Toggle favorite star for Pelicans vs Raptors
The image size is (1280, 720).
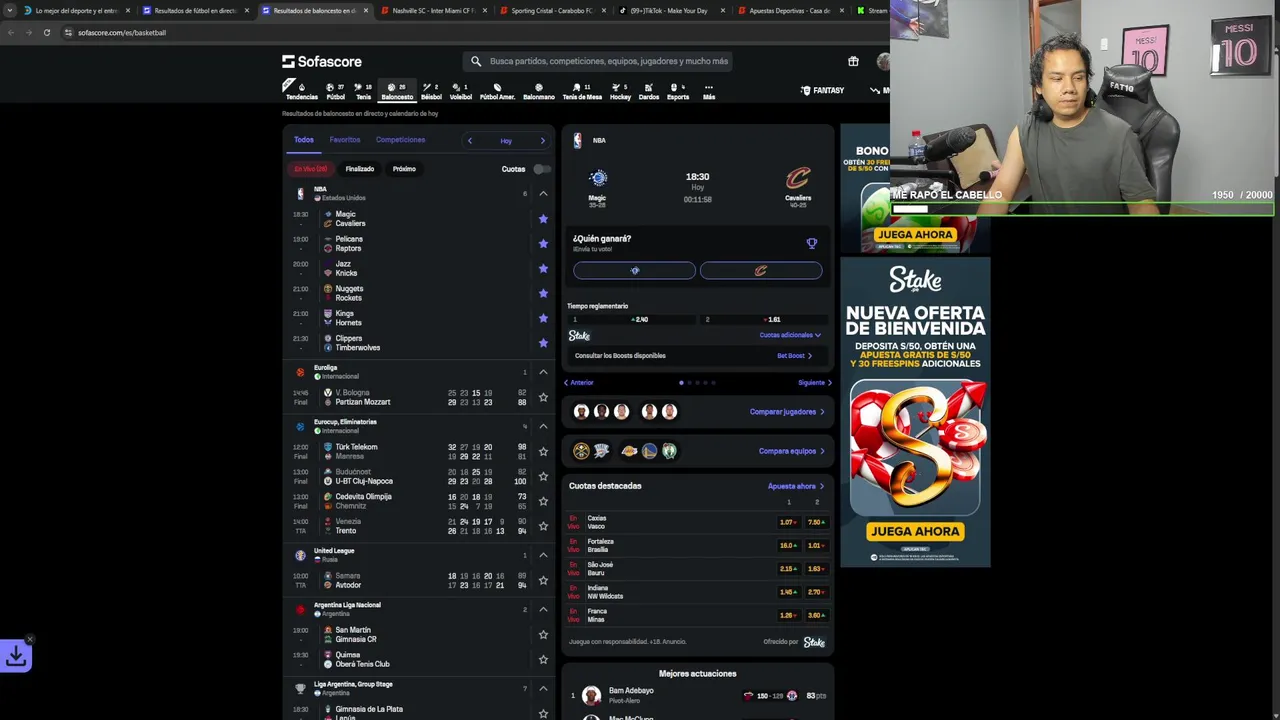(543, 244)
